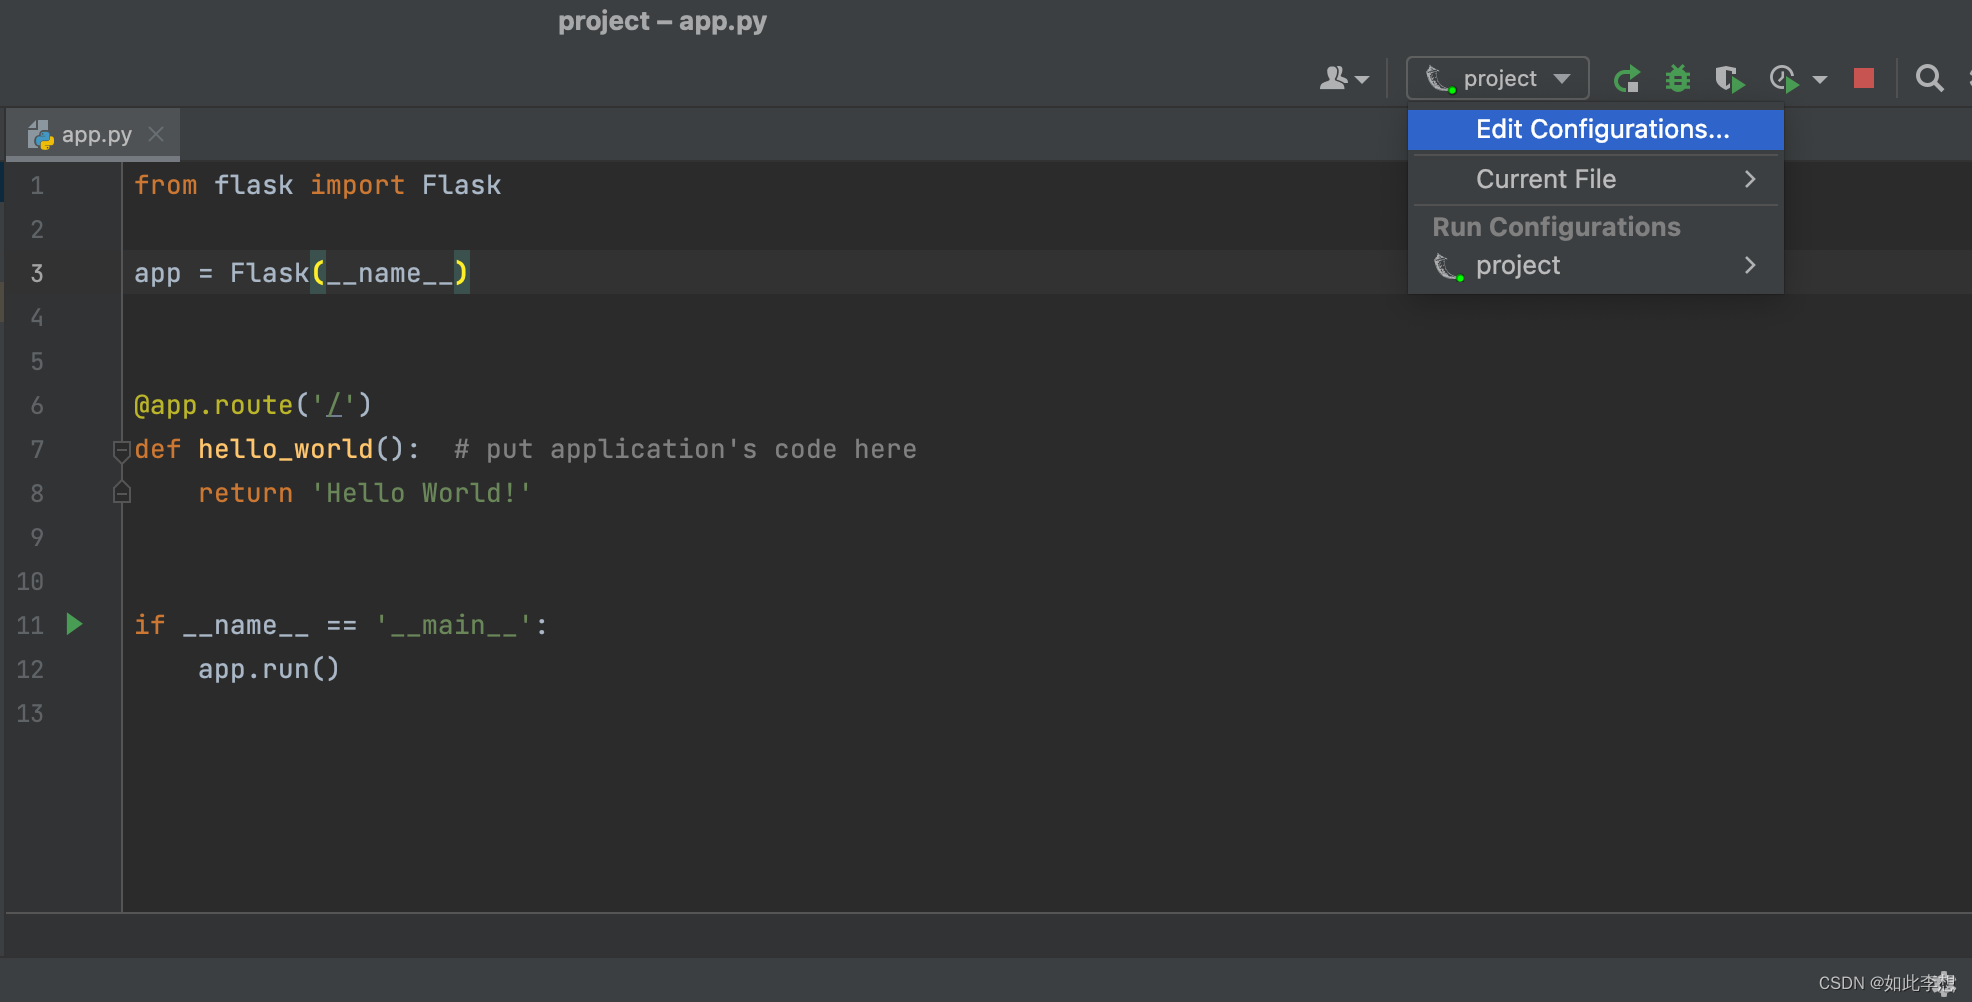Open the collaboration user dropdown arrow

click(x=1360, y=80)
